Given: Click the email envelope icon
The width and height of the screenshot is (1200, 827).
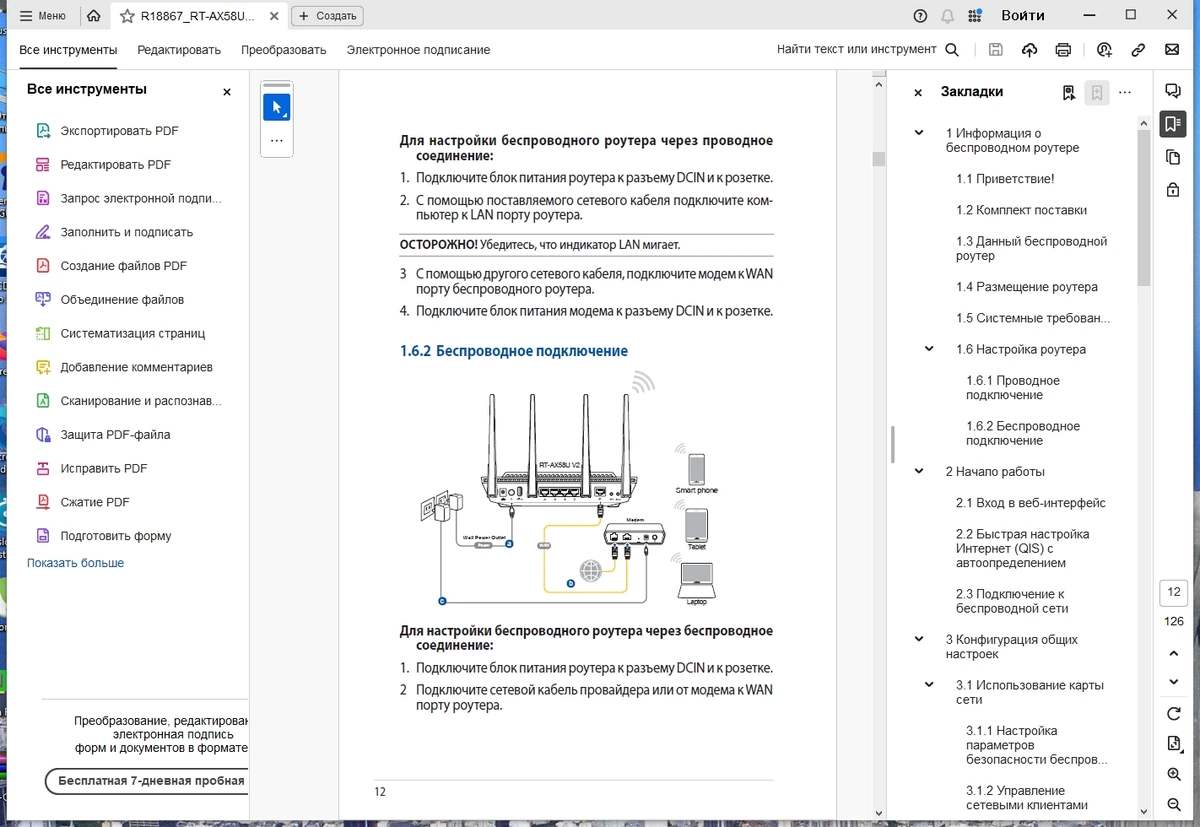Looking at the screenshot, I should (1172, 50).
